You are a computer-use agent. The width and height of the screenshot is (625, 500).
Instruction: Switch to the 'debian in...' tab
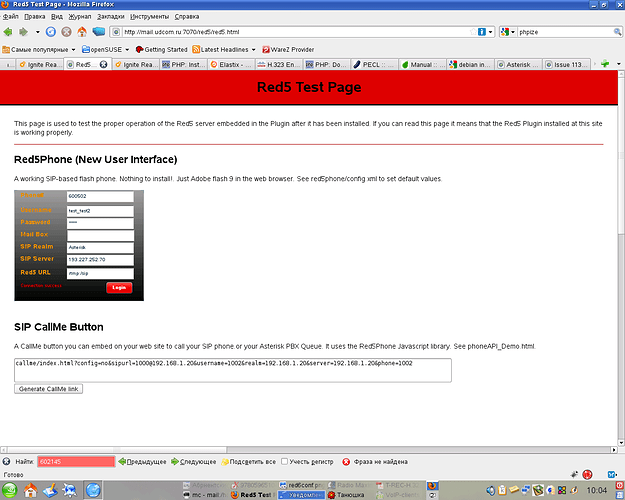pyautogui.click(x=471, y=65)
